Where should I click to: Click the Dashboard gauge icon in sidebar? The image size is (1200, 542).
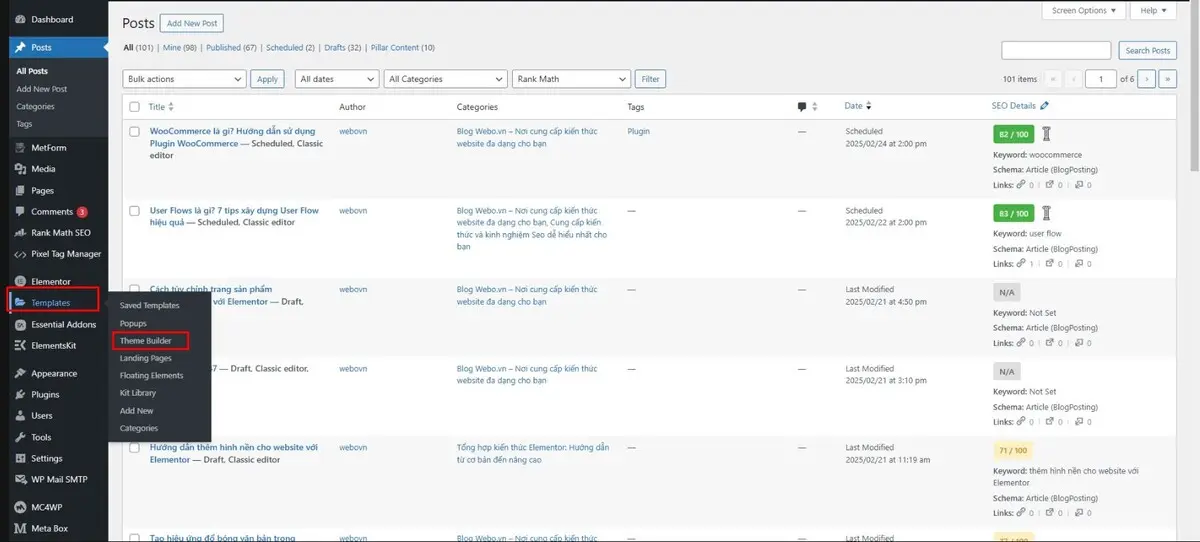click(x=20, y=19)
